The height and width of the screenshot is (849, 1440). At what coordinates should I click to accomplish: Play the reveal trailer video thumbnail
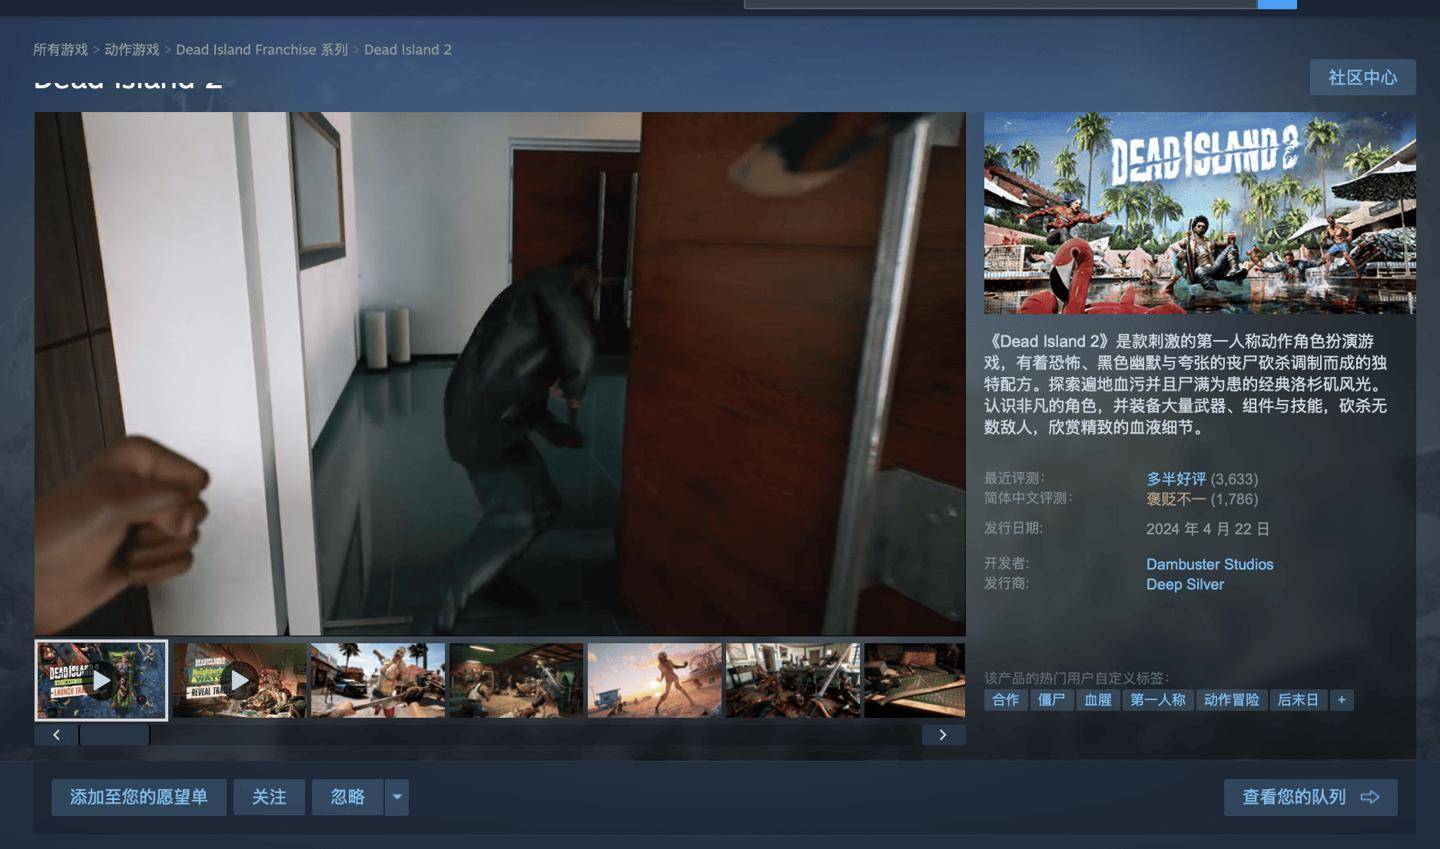pyautogui.click(x=239, y=681)
